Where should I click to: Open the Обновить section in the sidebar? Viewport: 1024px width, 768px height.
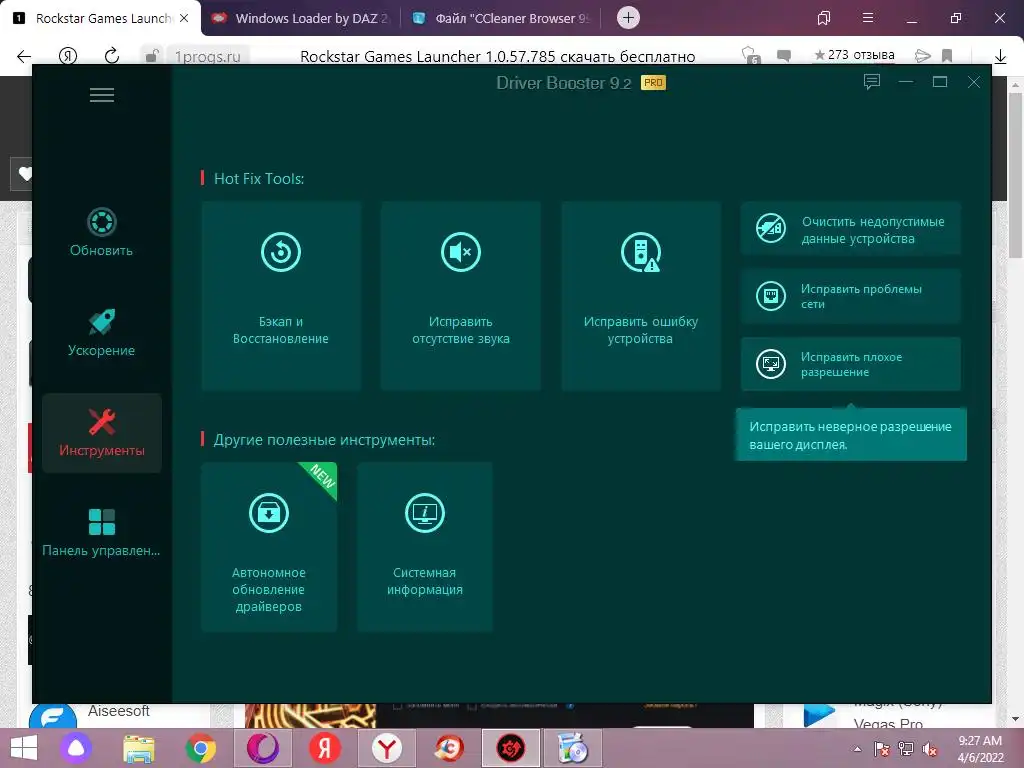click(x=101, y=232)
